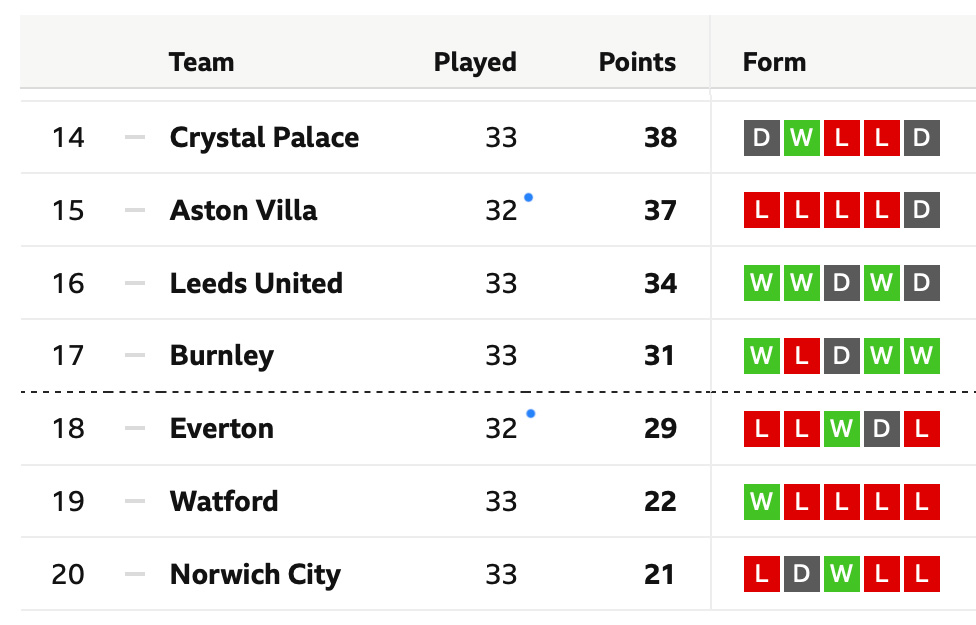The width and height of the screenshot is (976, 625).
Task: Click Crystal Palace's first form badge D
Action: pos(761,138)
